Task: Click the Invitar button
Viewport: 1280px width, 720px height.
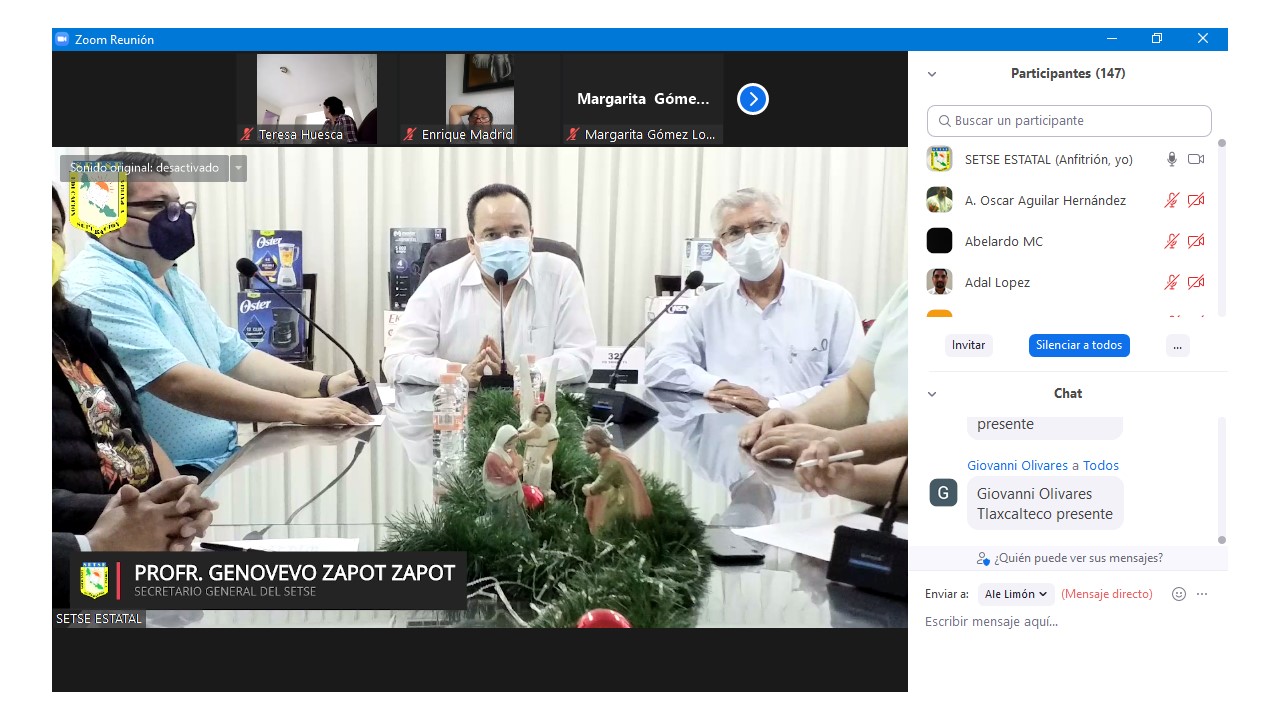Action: pos(968,345)
